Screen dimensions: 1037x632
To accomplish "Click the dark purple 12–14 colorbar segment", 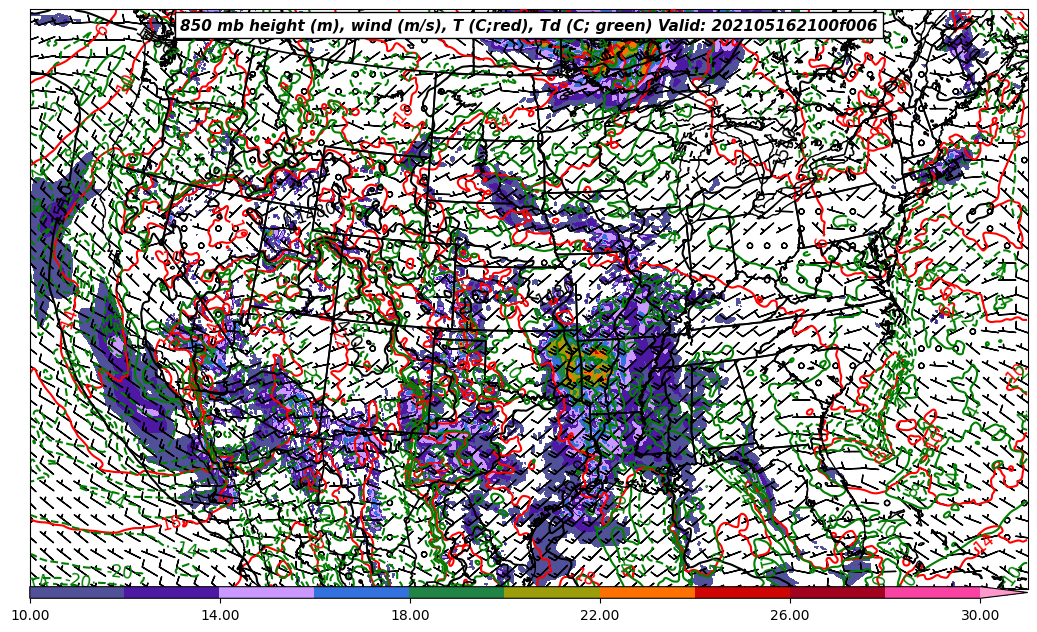I will 172,592.
